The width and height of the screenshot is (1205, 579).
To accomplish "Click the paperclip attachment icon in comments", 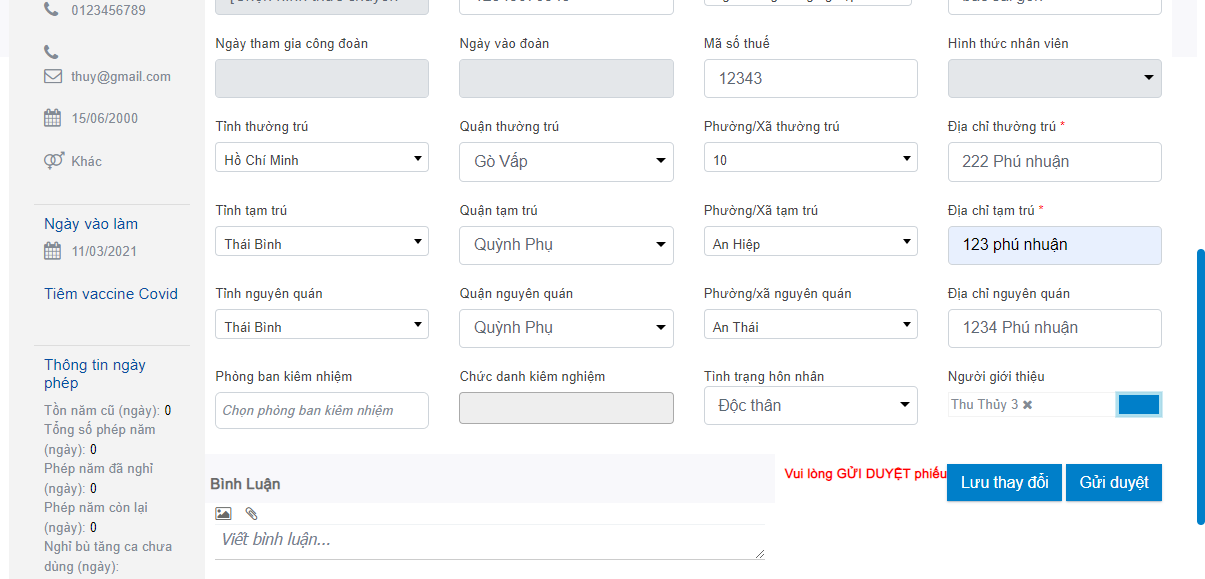I will 251,513.
